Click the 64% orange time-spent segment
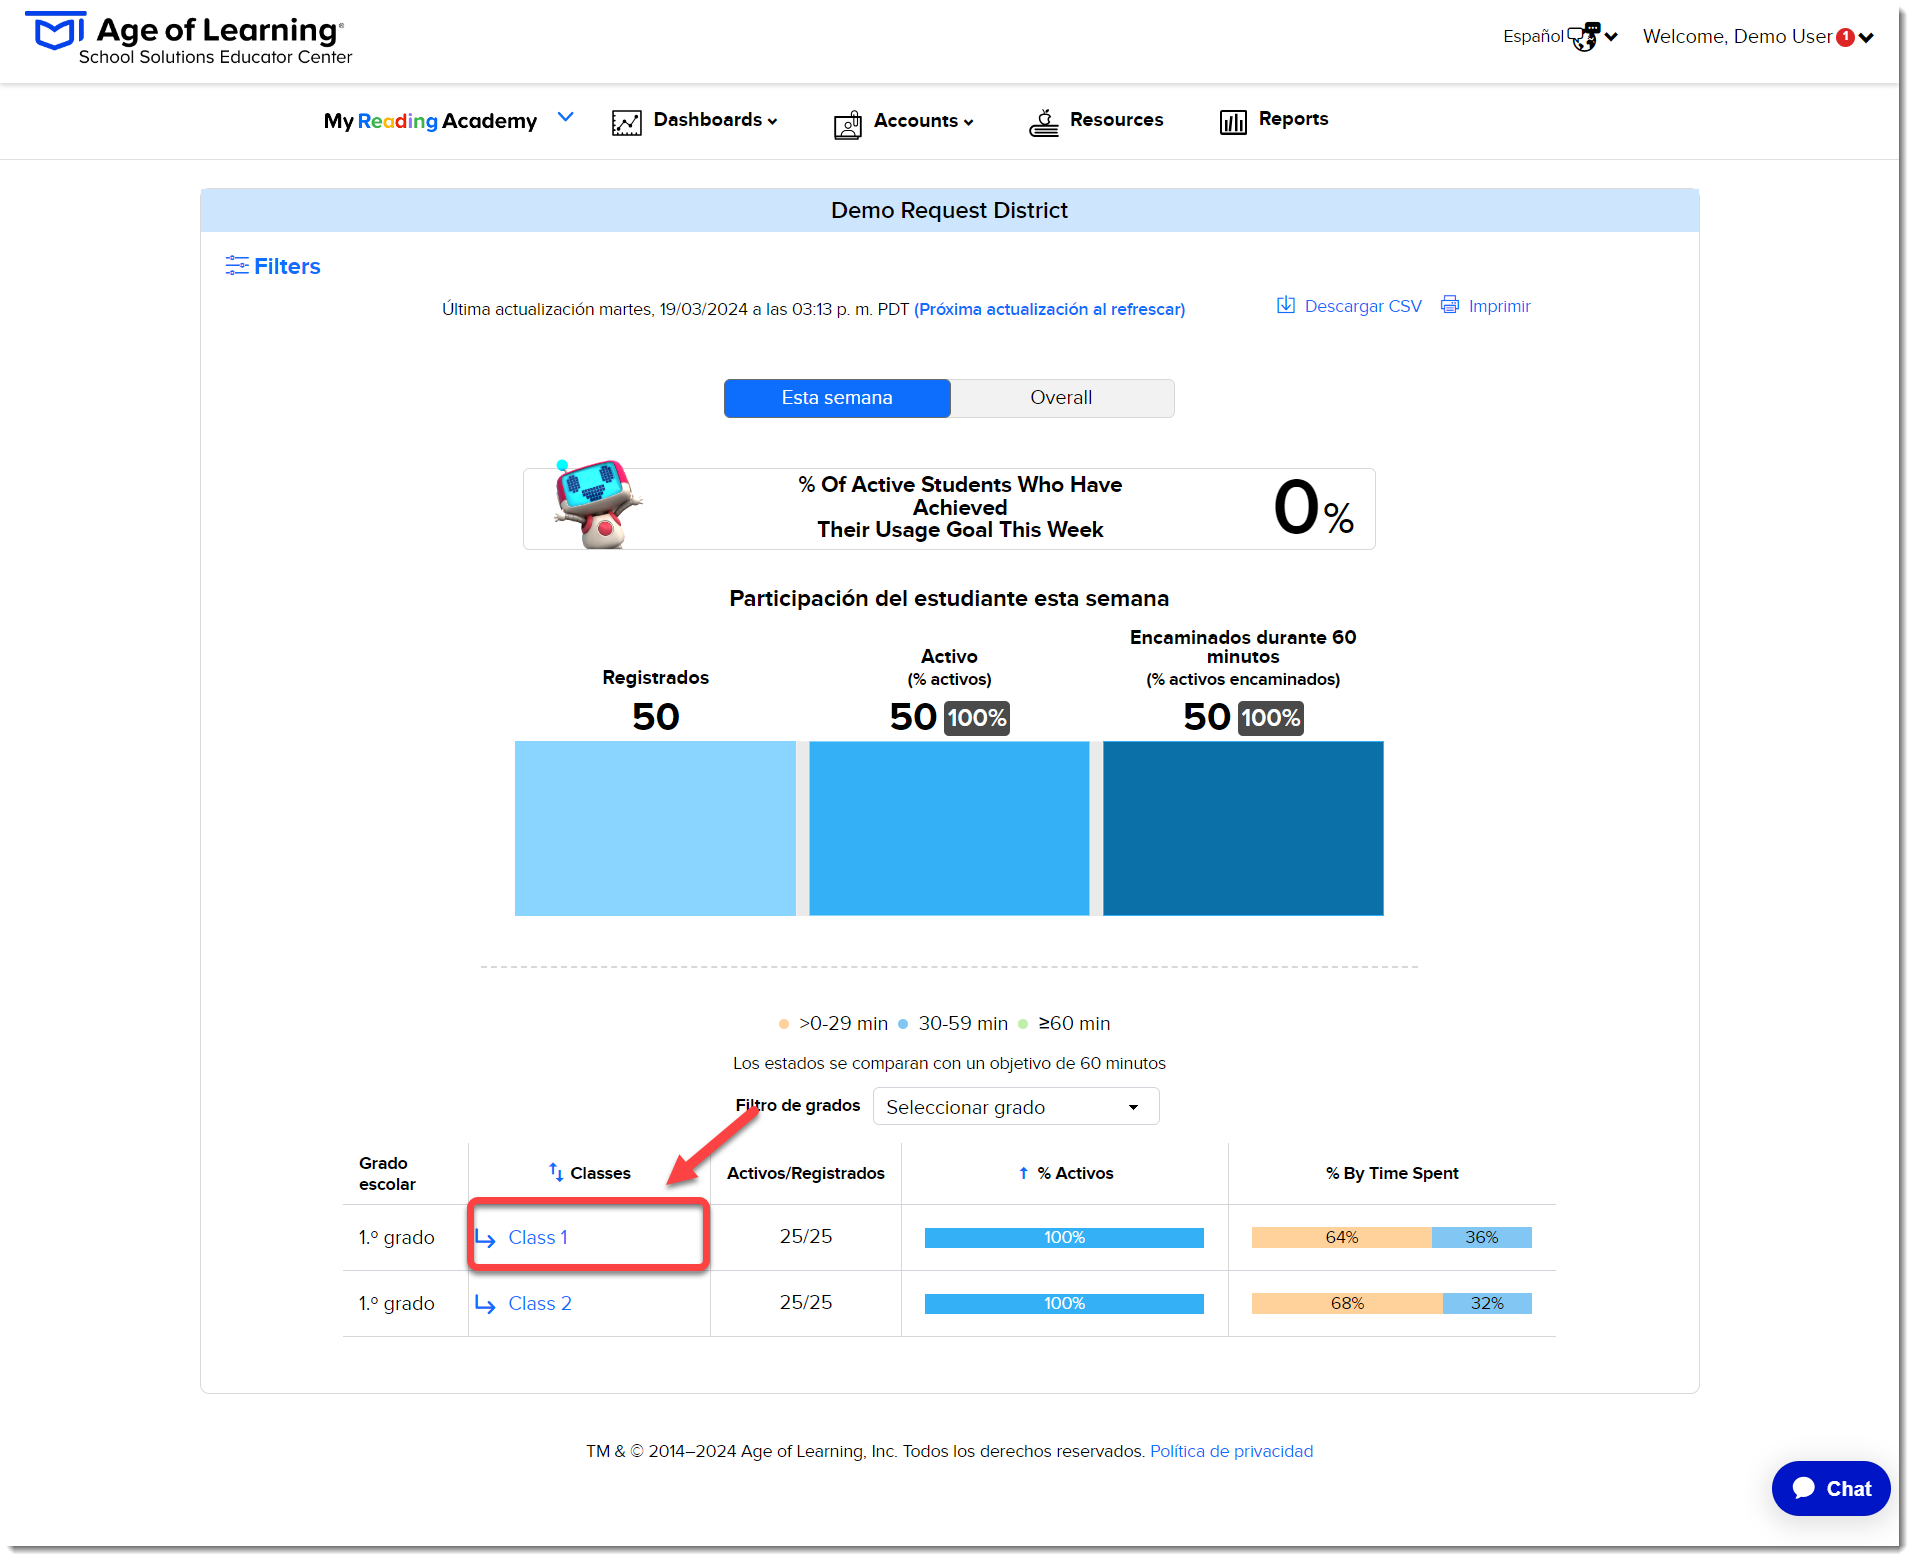Image resolution: width=1914 pixels, height=1561 pixels. tap(1341, 1238)
